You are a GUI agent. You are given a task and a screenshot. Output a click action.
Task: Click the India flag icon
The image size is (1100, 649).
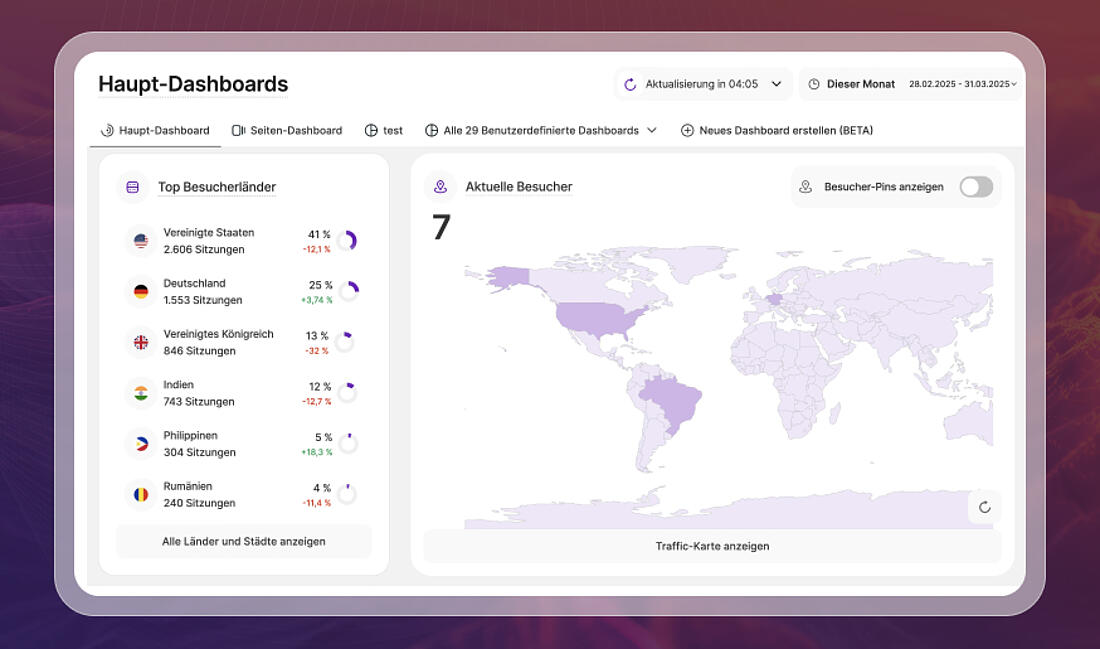coord(141,393)
